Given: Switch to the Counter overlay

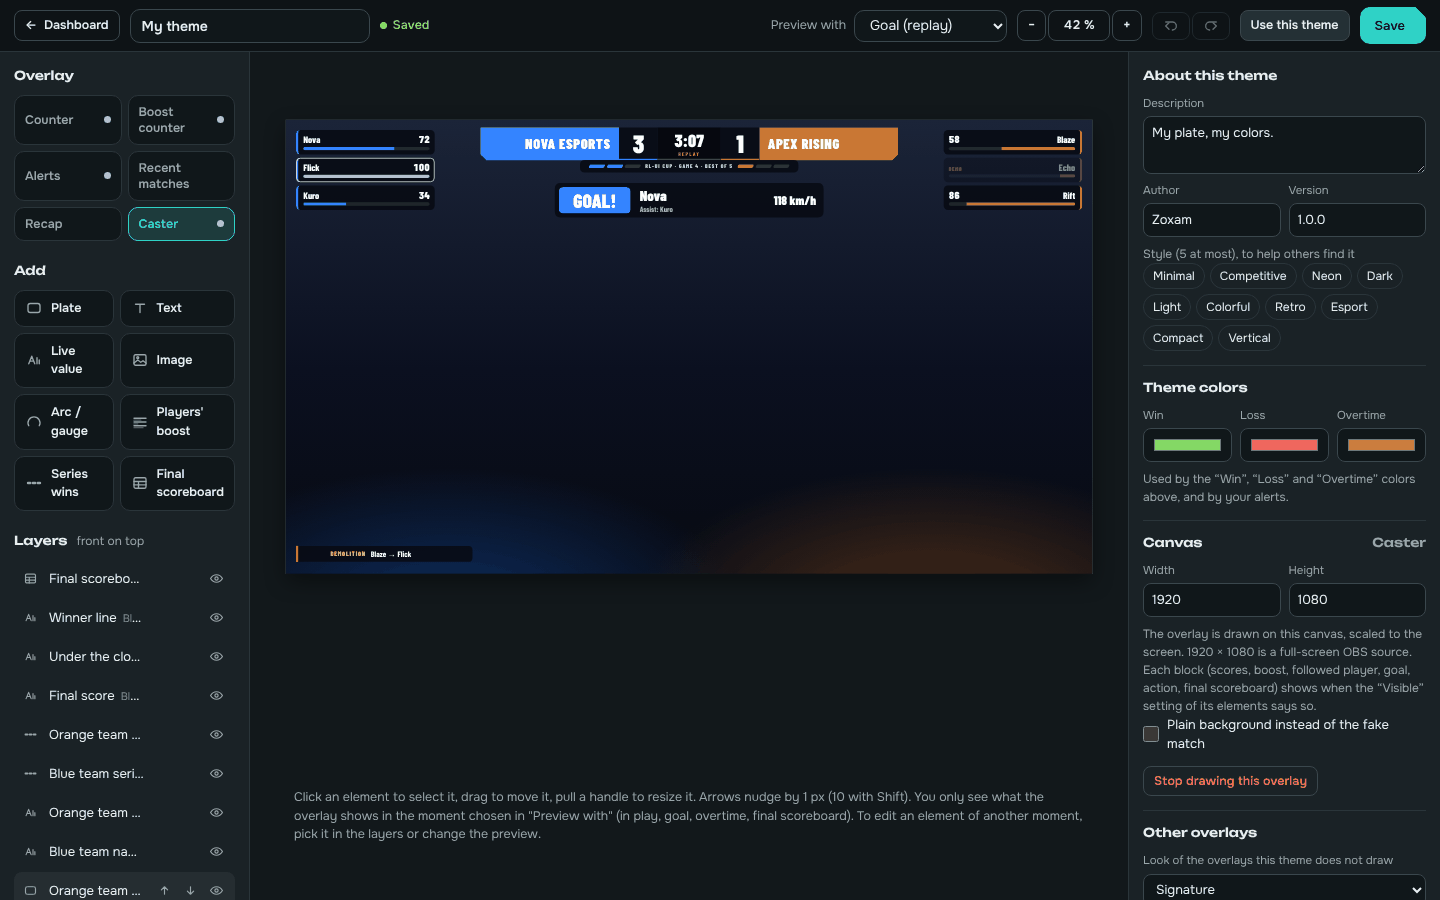Looking at the screenshot, I should (x=68, y=120).
